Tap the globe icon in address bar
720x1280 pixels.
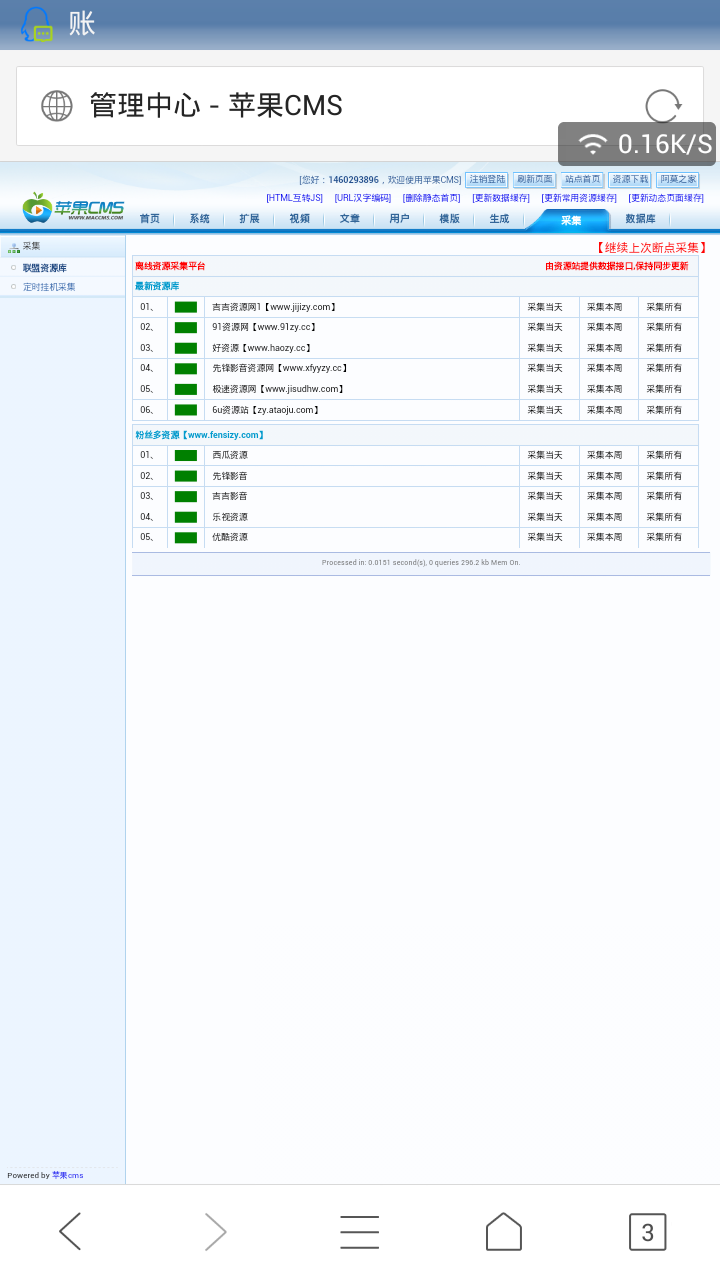[x=56, y=106]
